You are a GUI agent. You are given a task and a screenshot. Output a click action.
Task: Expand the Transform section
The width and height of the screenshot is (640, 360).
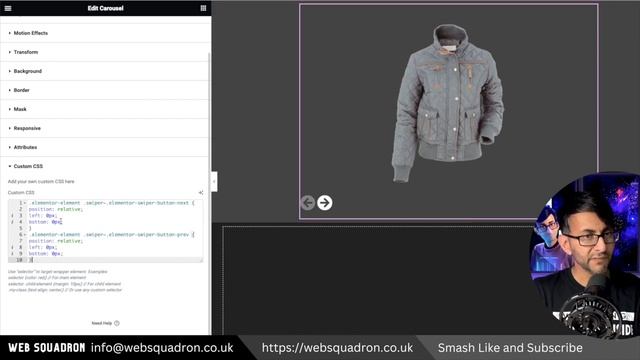click(x=104, y=52)
